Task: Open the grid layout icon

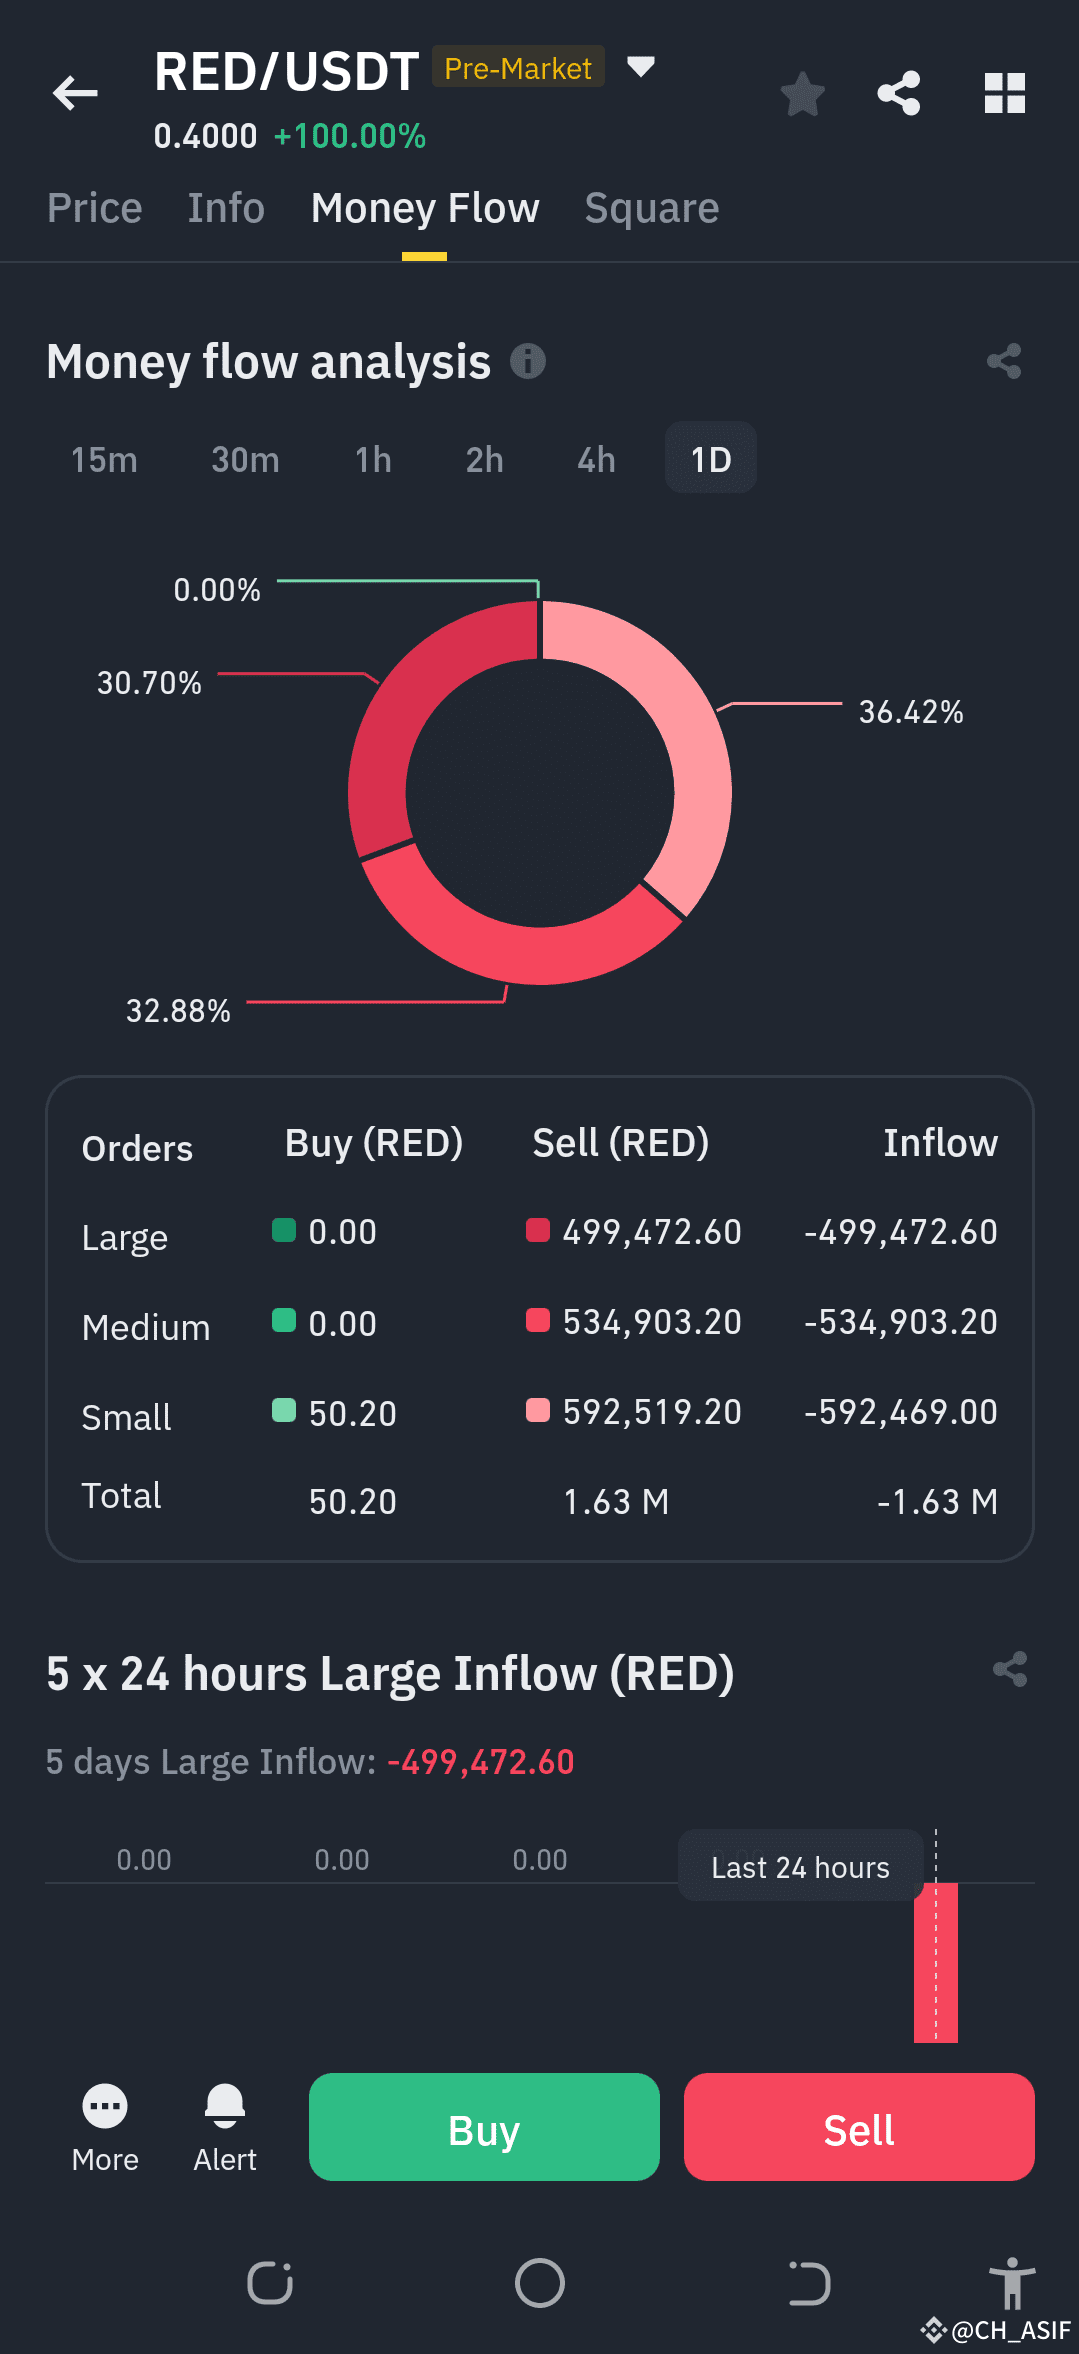Action: [1005, 93]
